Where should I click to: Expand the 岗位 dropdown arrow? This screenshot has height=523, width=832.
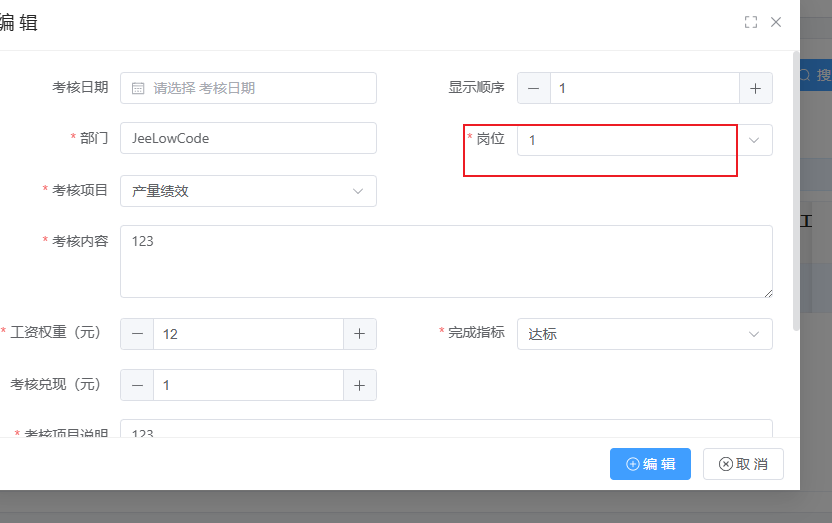755,140
